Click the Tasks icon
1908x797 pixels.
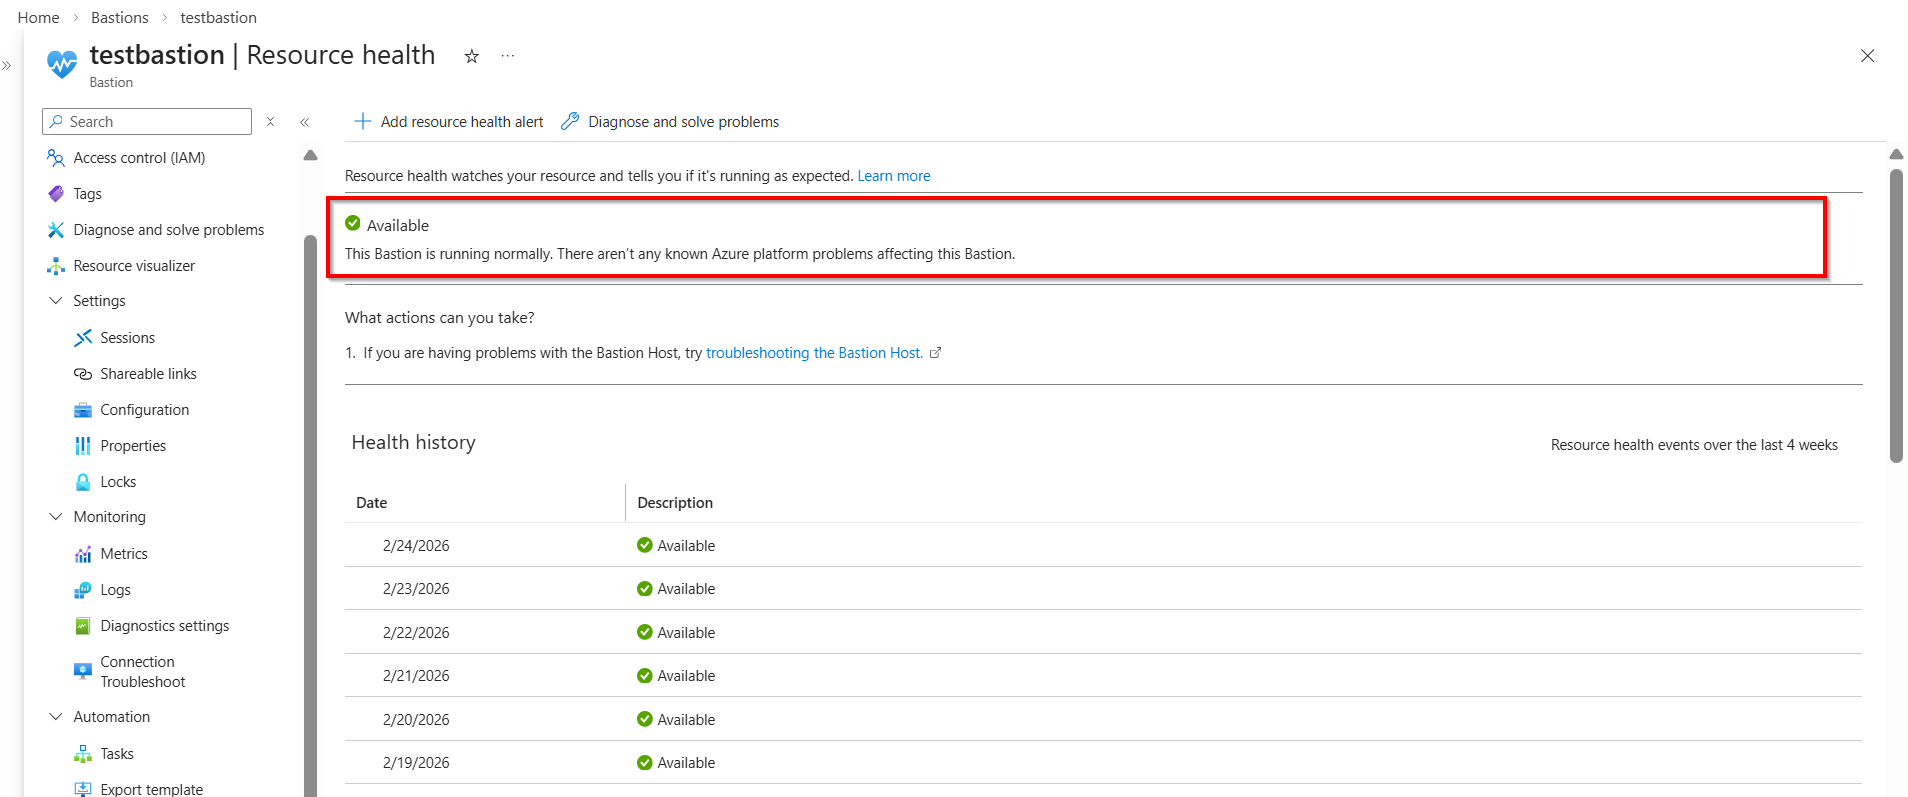pyautogui.click(x=83, y=754)
